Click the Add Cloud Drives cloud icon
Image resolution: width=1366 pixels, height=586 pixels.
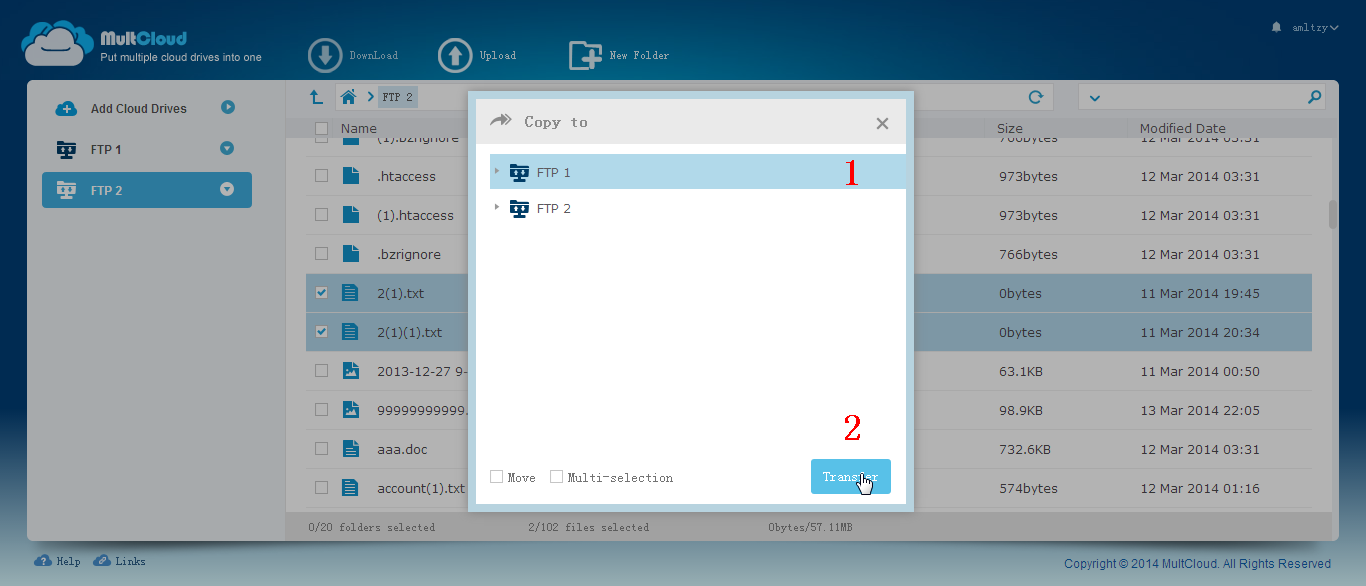click(66, 108)
